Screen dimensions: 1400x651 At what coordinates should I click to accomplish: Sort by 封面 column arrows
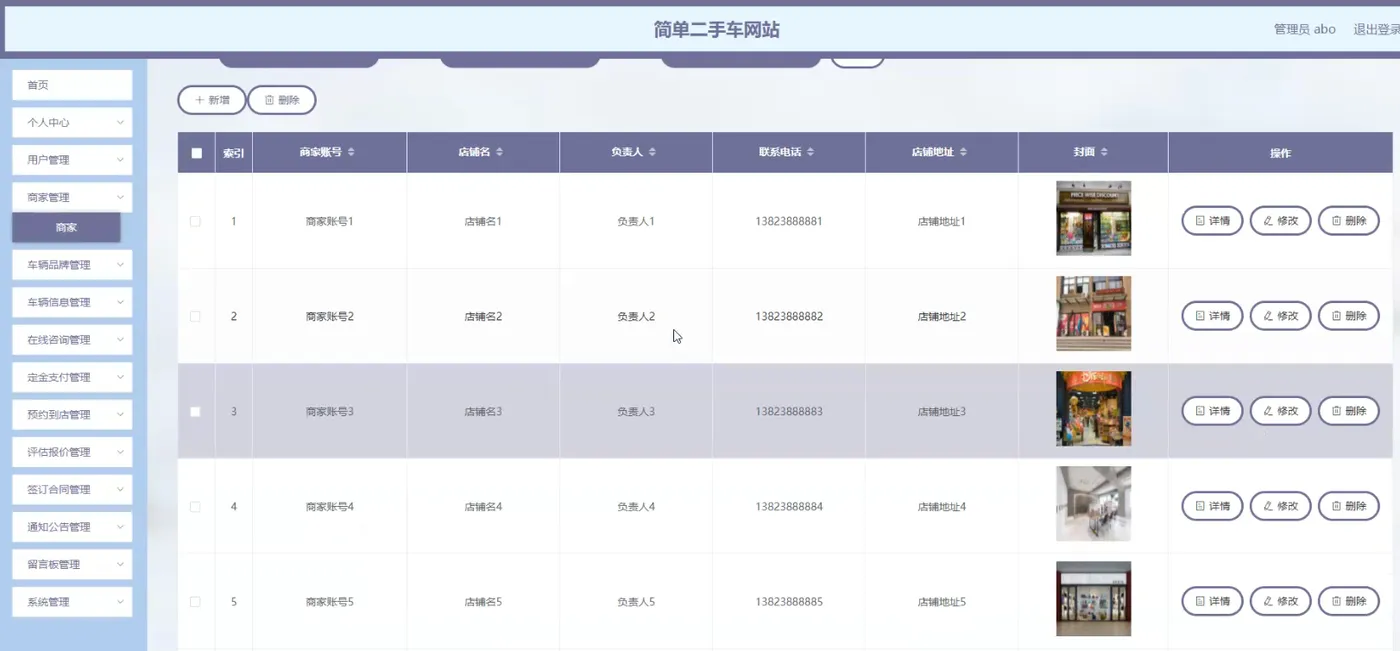1104,152
